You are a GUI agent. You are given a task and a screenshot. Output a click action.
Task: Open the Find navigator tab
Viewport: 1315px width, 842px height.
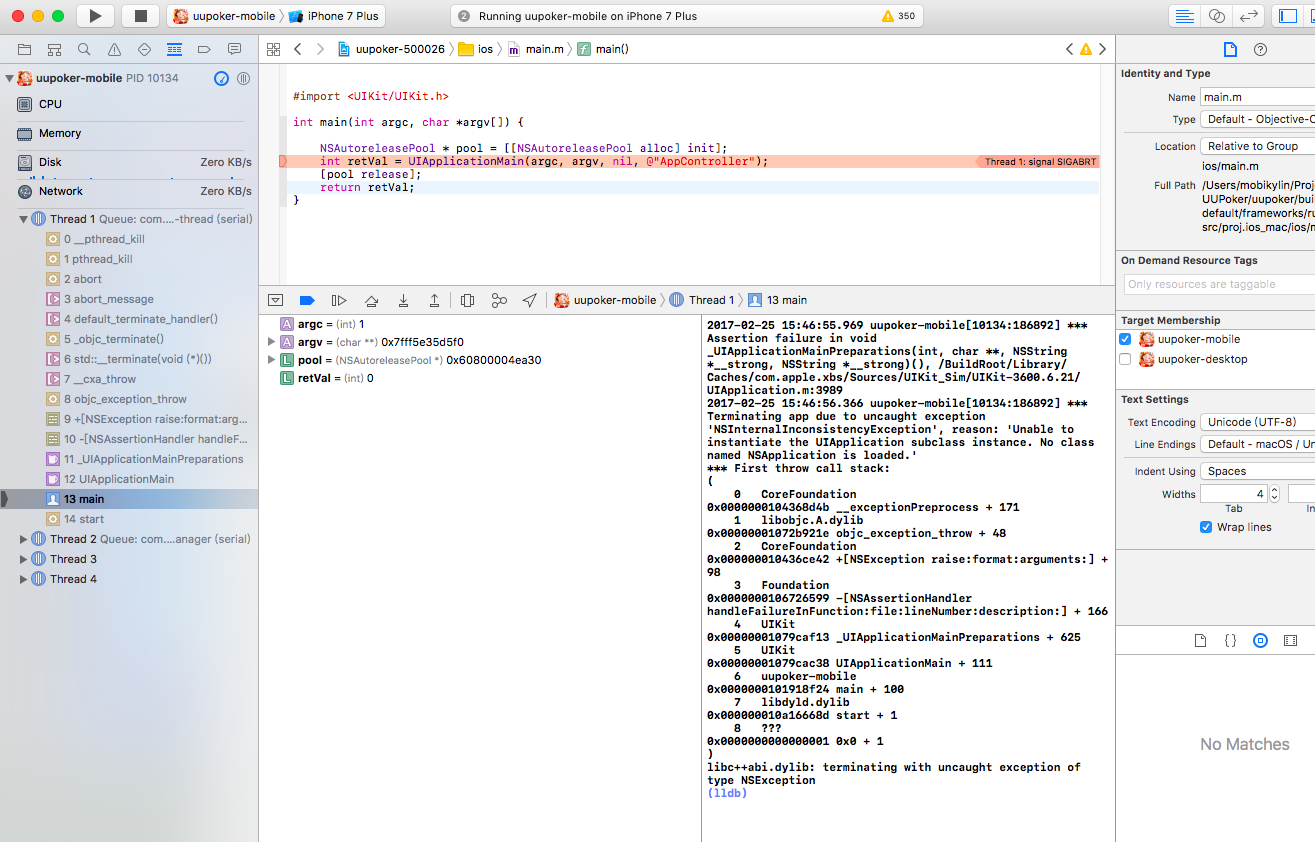84,49
